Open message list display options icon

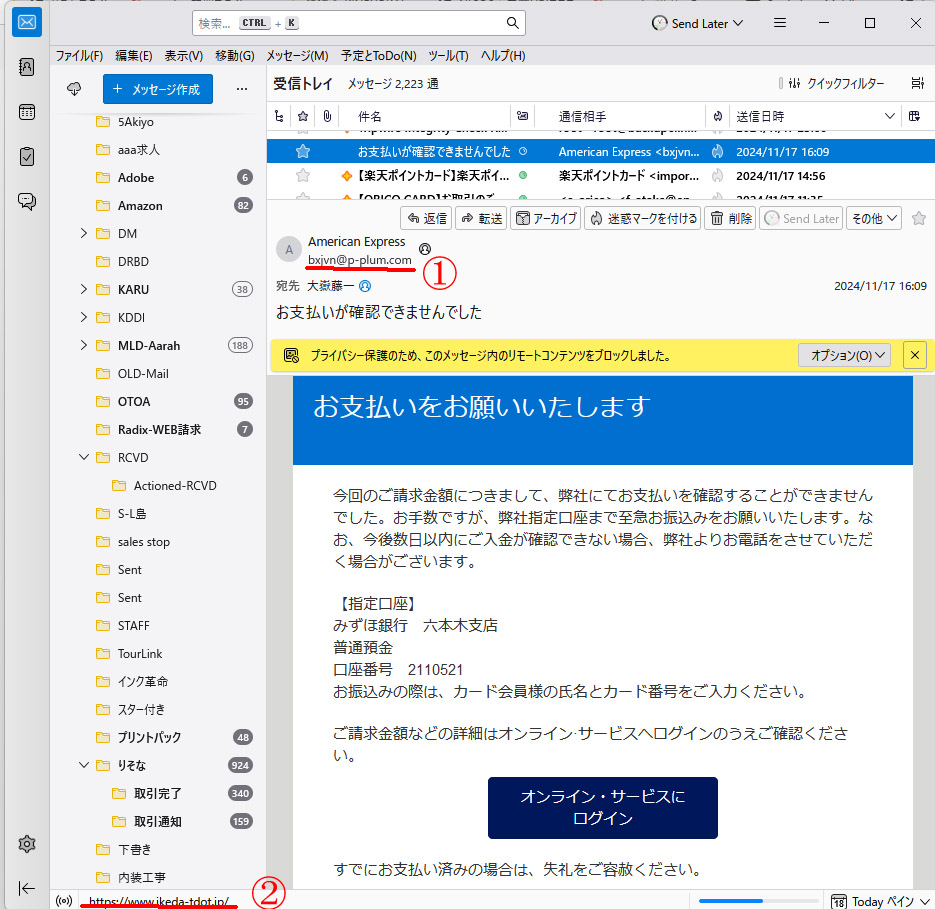tap(918, 84)
